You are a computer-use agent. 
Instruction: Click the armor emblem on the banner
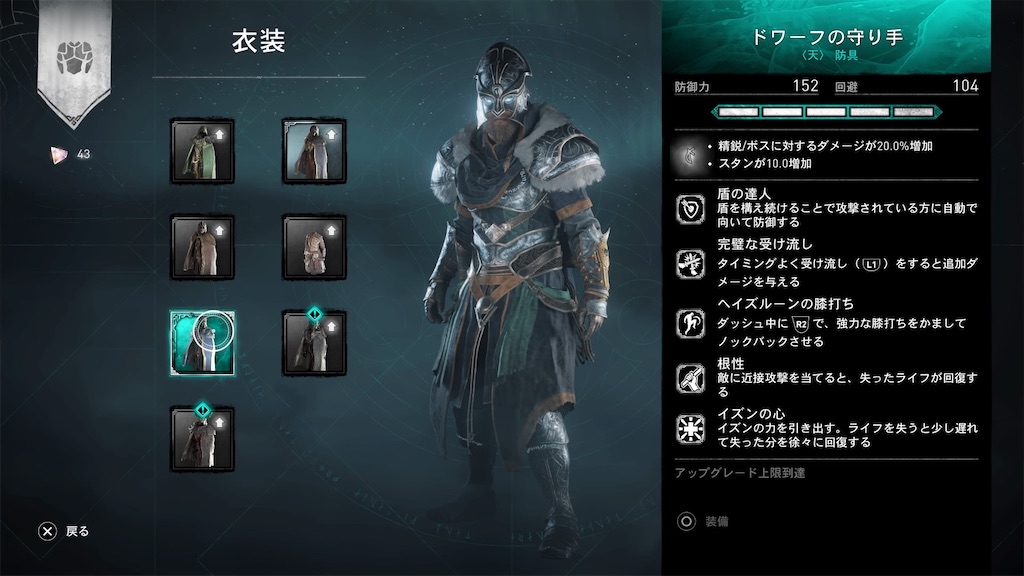coord(74,58)
